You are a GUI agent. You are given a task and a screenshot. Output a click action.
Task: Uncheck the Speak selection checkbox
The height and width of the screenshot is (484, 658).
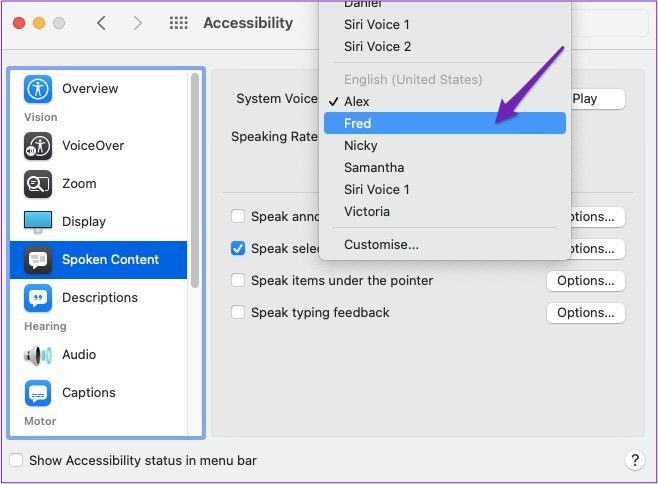coord(238,249)
